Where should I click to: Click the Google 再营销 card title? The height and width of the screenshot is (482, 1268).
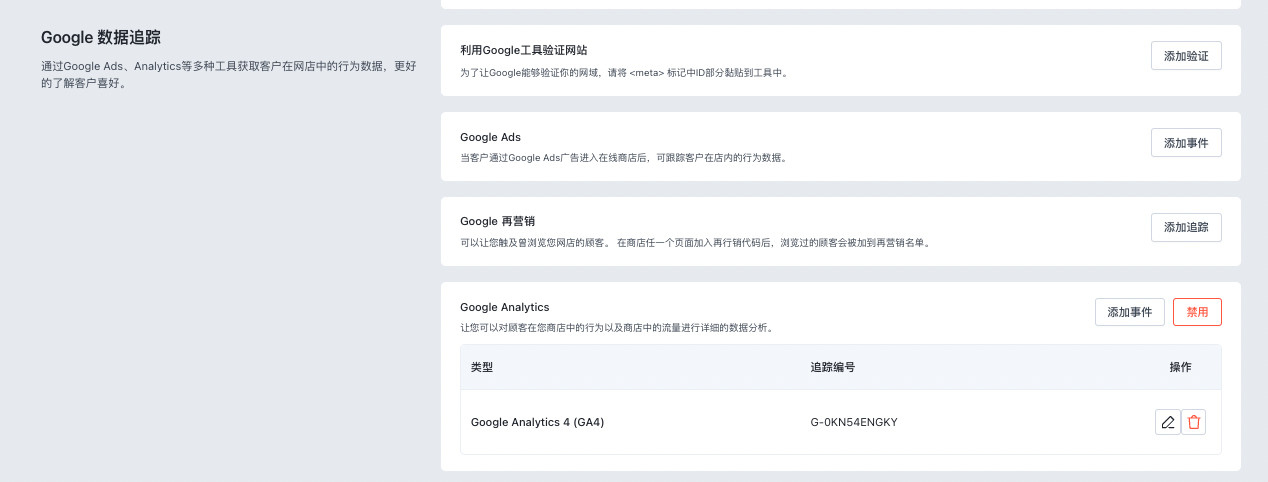pyautogui.click(x=498, y=221)
